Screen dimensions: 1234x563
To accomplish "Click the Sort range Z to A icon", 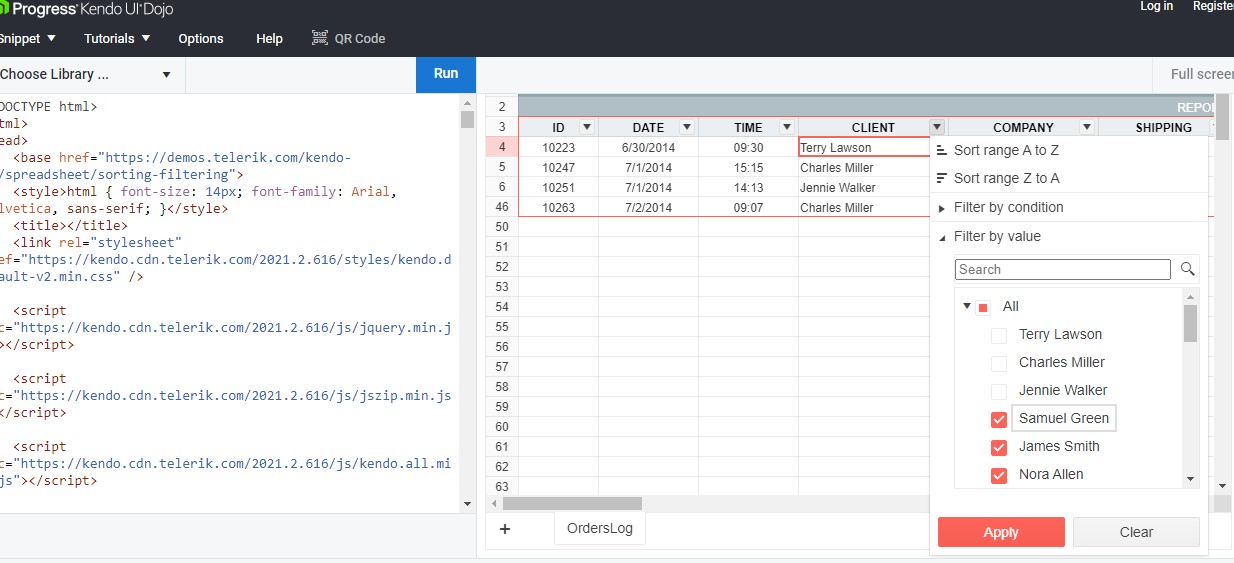I will [x=942, y=178].
